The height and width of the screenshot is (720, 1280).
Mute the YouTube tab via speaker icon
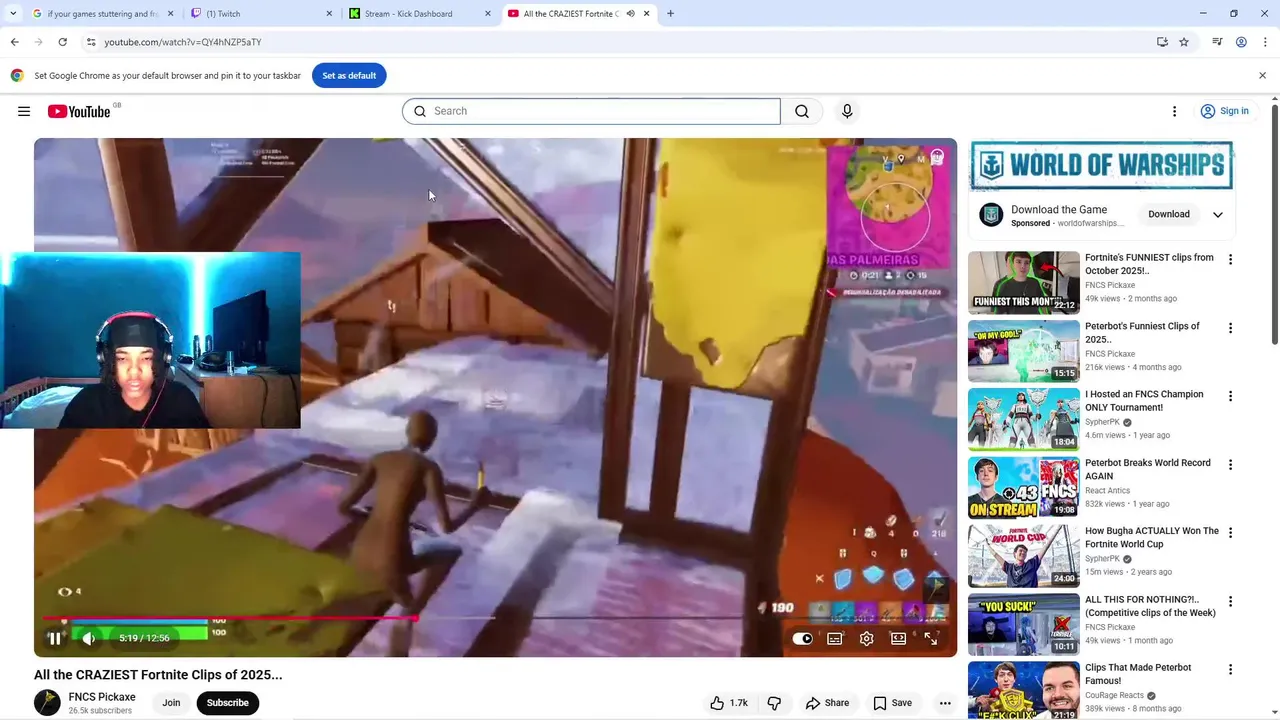630,14
